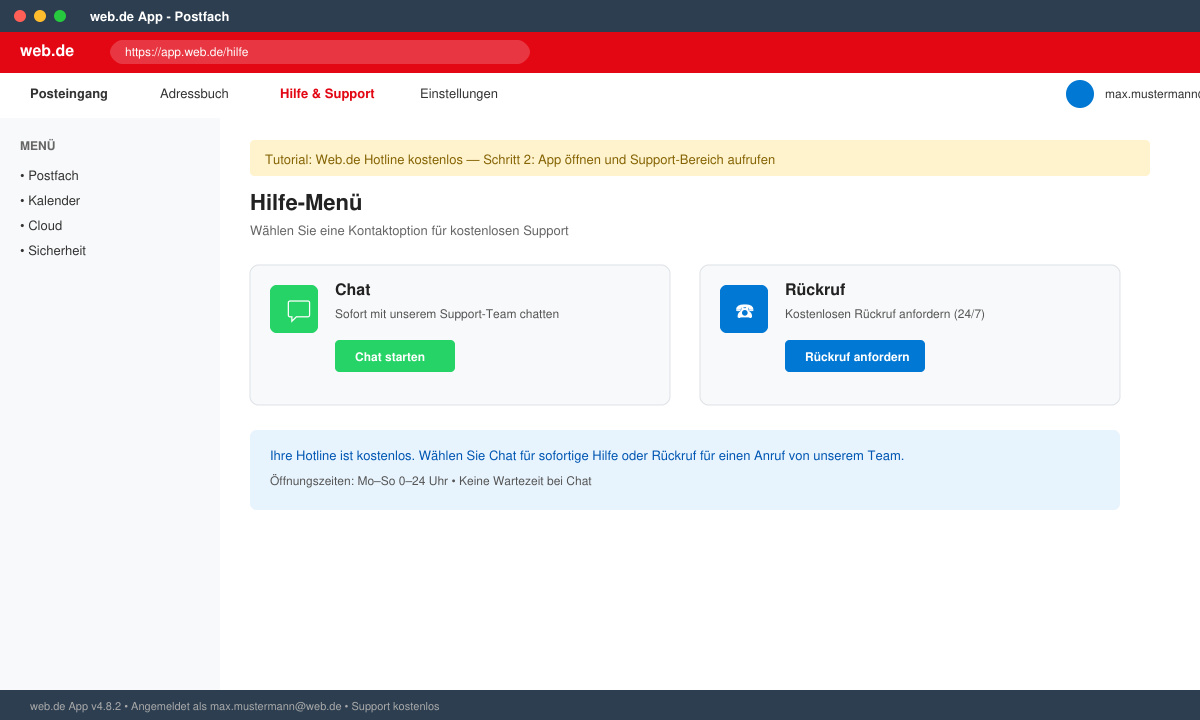Click the MENÜ sidebar header
Screen dimensions: 1200x720
point(38,146)
